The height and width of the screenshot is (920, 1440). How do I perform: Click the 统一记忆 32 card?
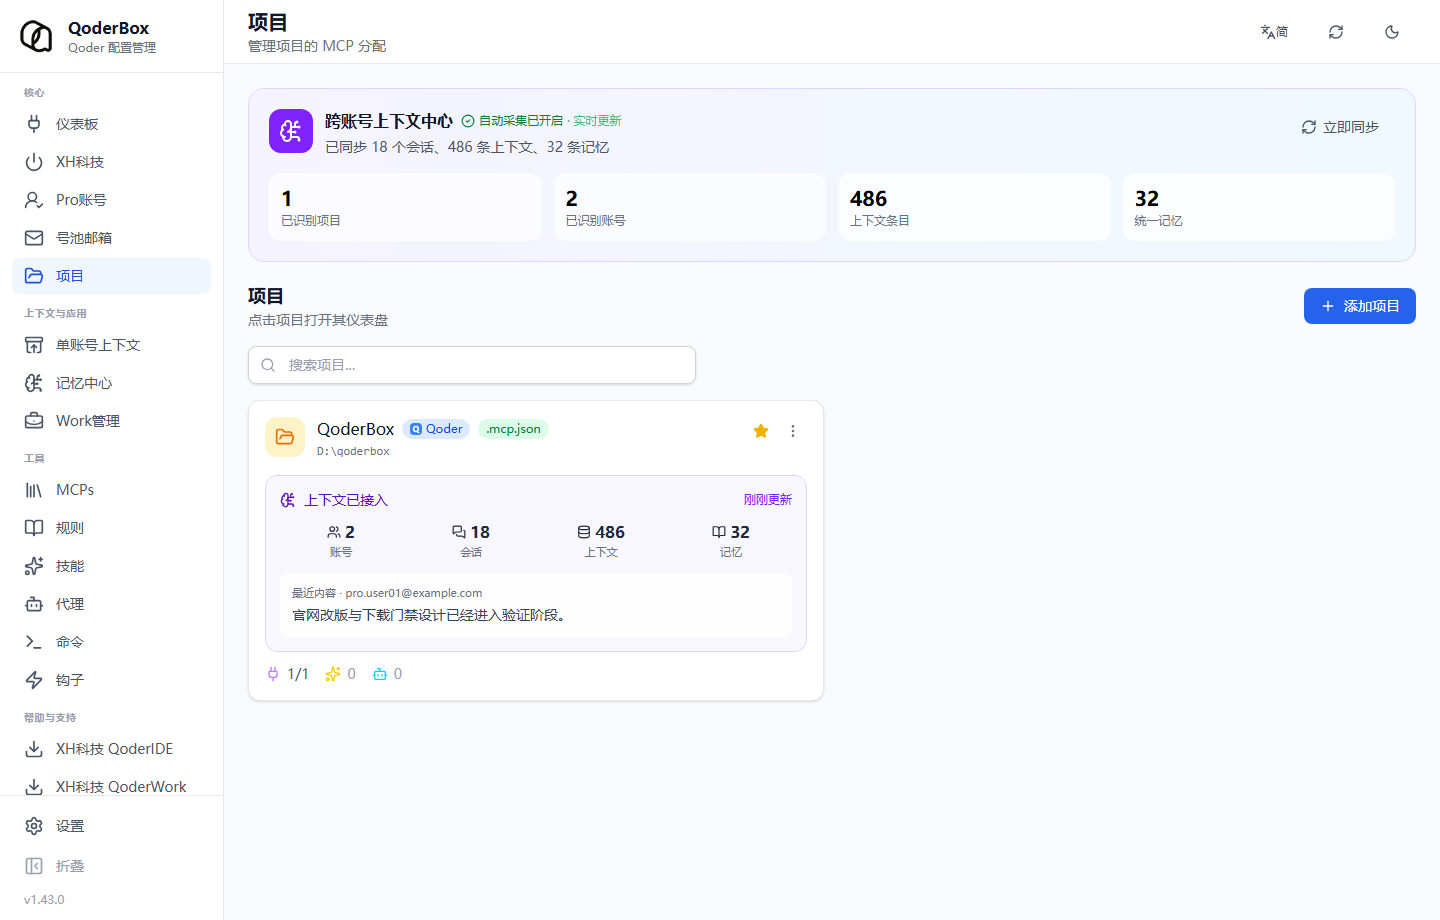click(x=1259, y=207)
